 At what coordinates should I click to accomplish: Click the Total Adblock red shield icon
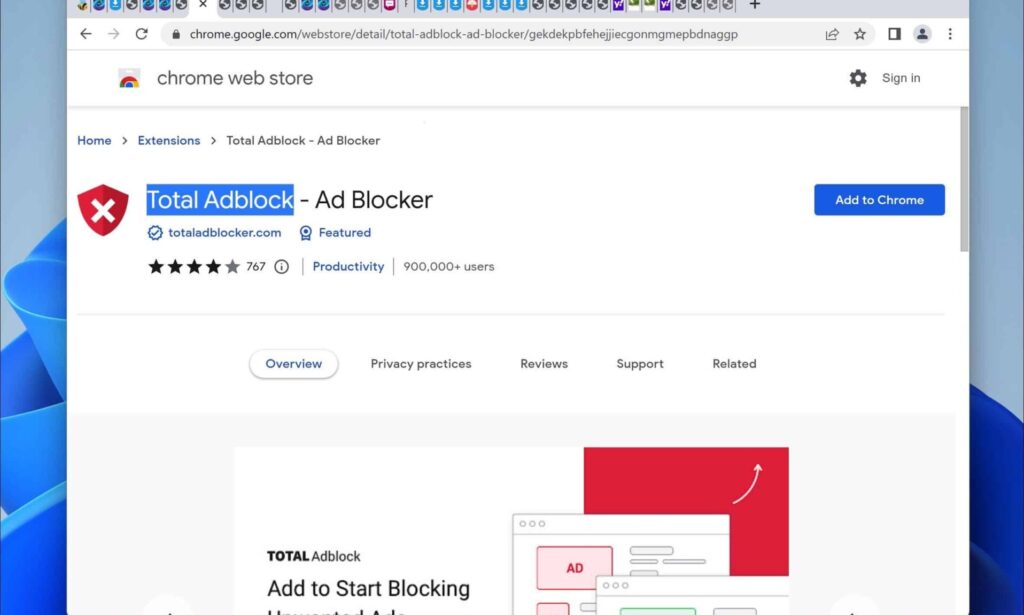(x=103, y=210)
